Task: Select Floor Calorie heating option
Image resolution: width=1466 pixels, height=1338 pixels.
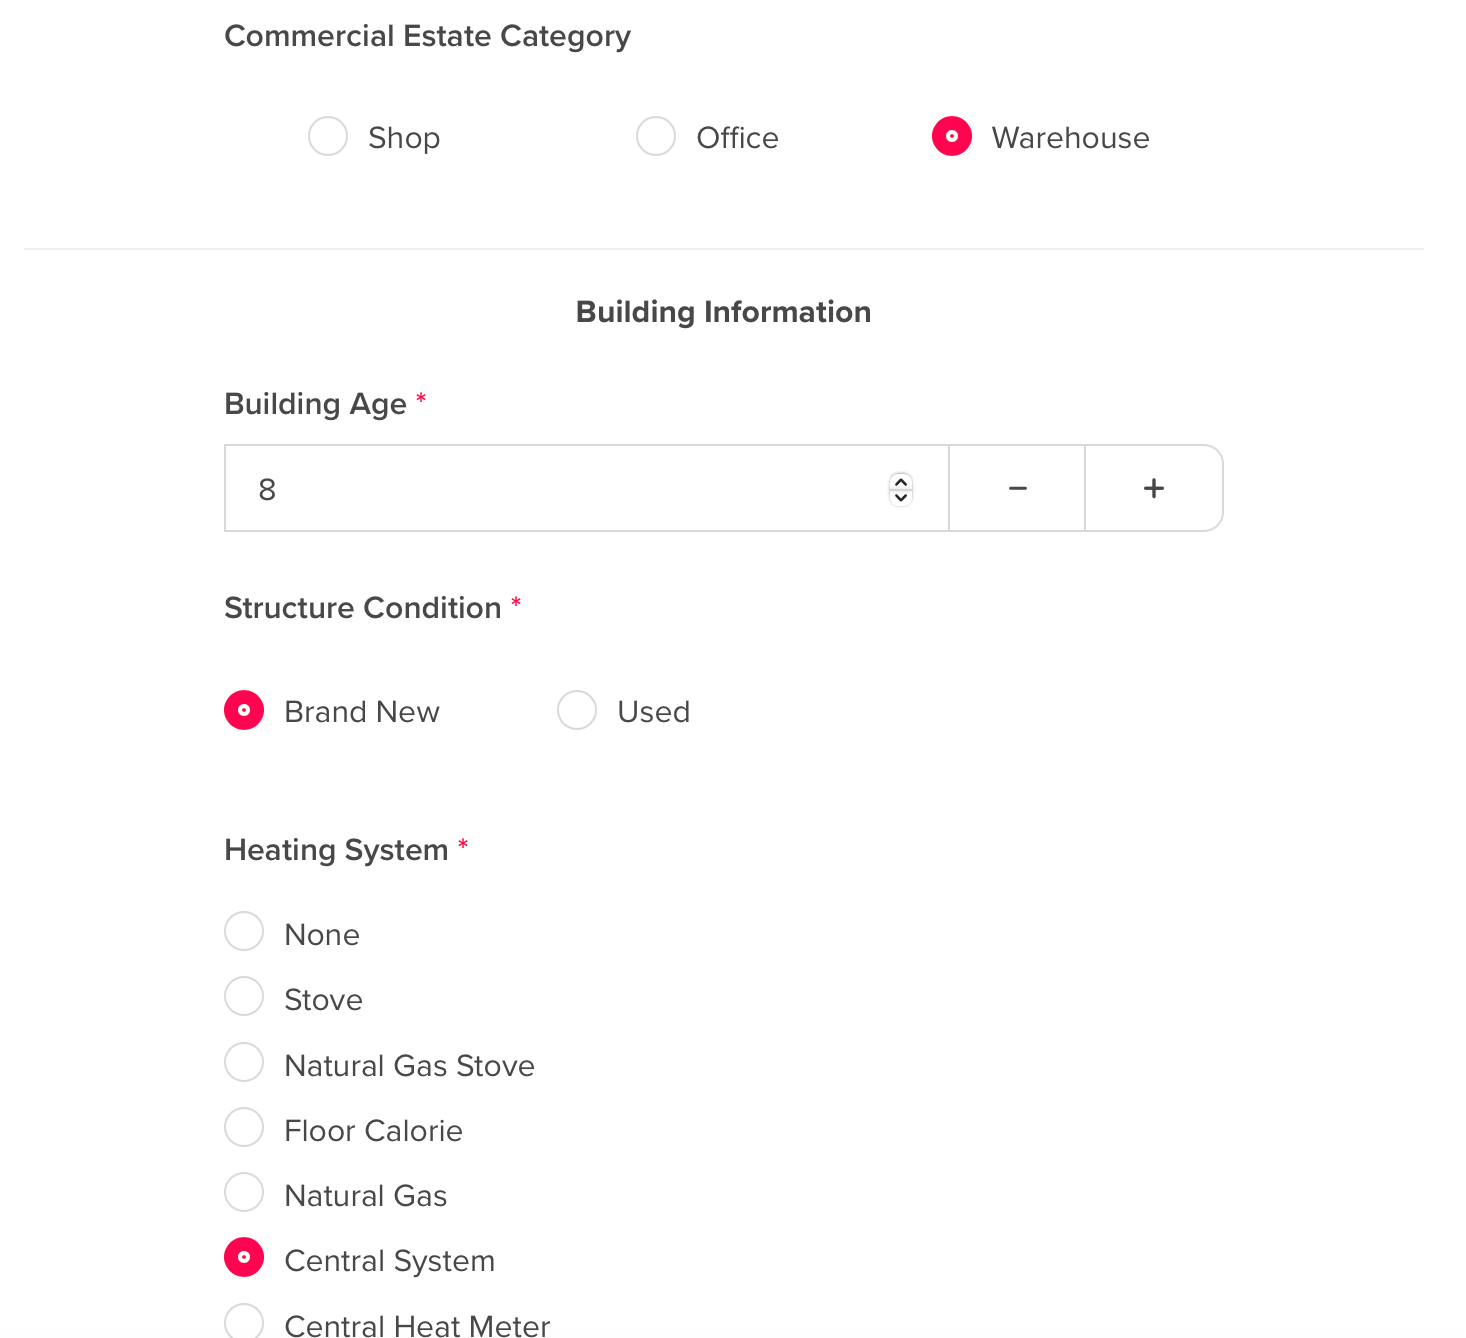Action: tap(244, 1128)
